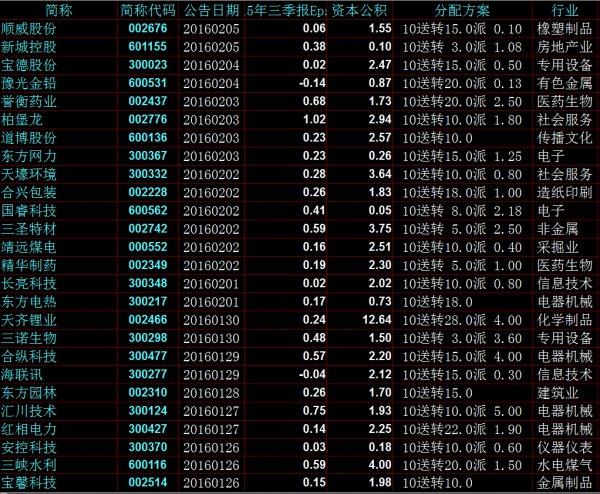Select the stock name 东方电热
Screen dimensions: 600x494
[29, 302]
